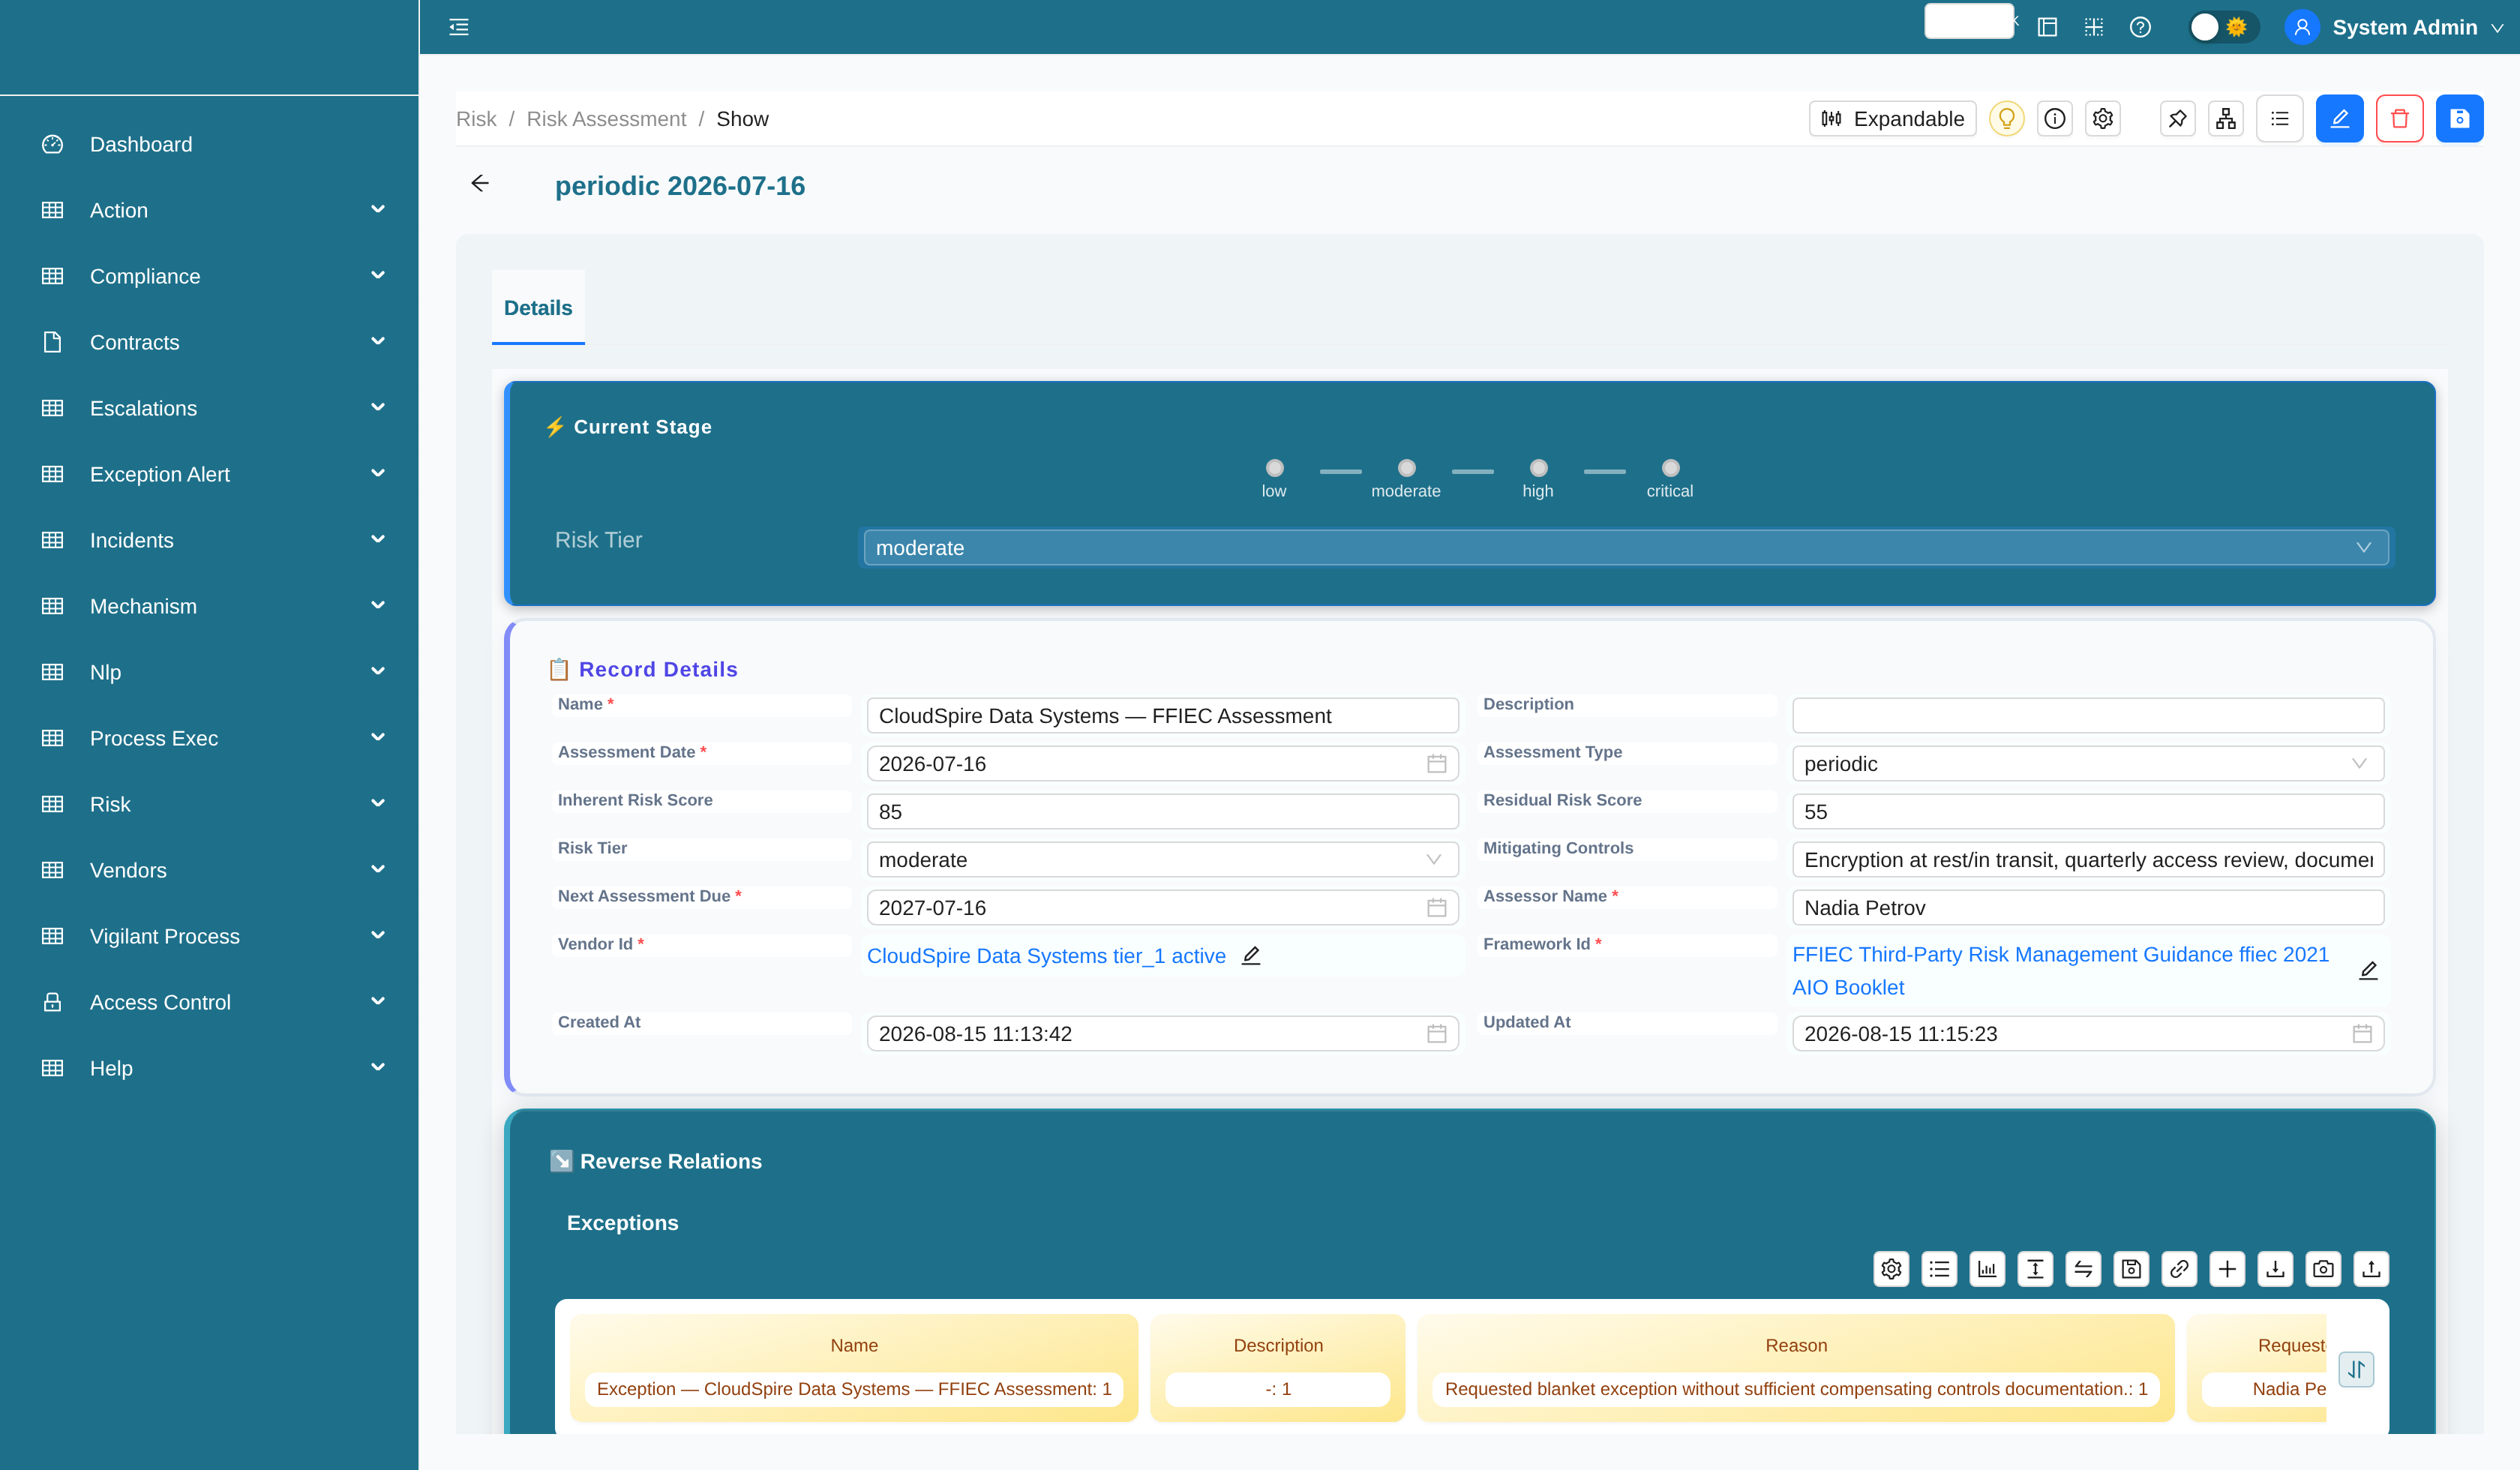The height and width of the screenshot is (1470, 2520).
Task: Select the critical stage dot
Action: (1670, 468)
